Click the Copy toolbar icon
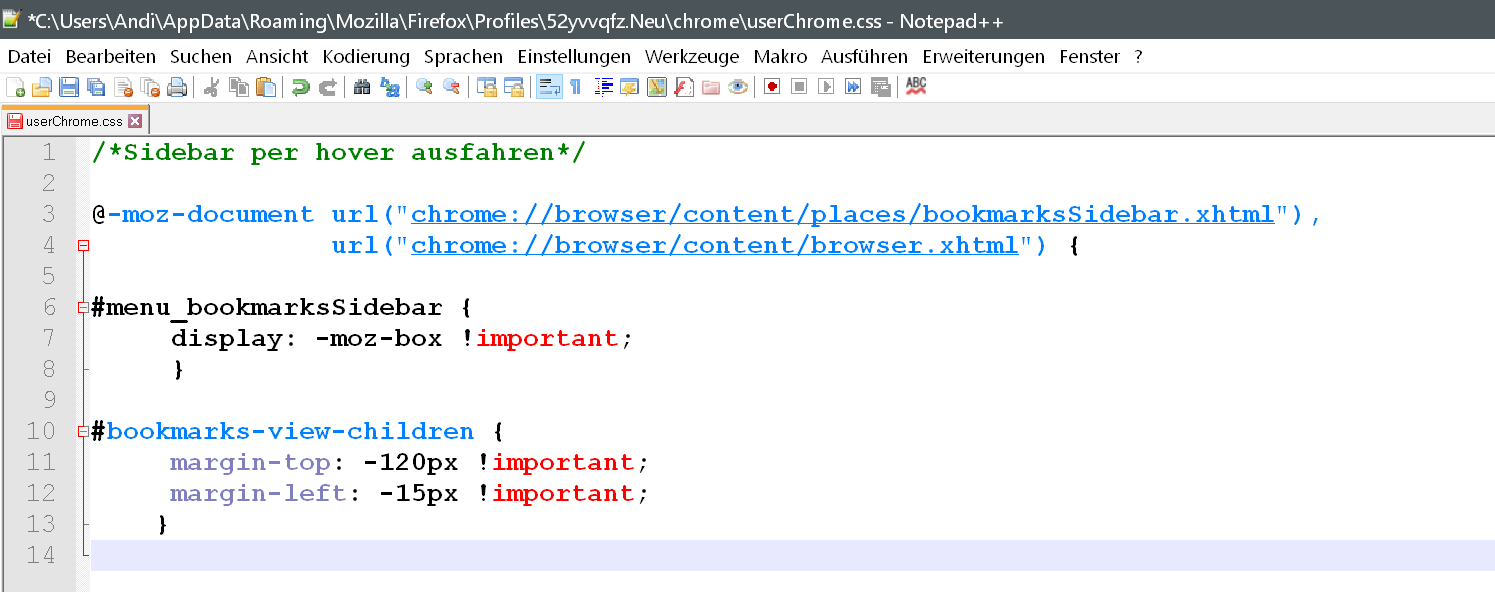The height and width of the screenshot is (592, 1495). pyautogui.click(x=238, y=87)
